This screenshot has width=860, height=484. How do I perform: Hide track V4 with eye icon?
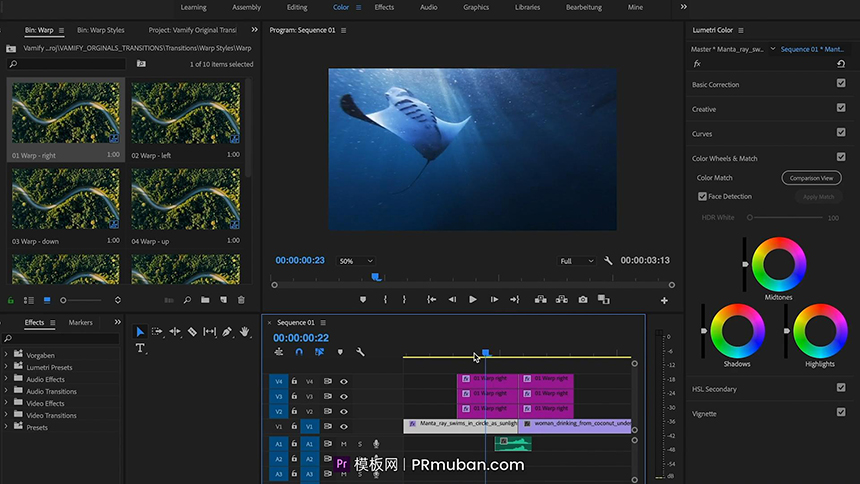click(344, 381)
